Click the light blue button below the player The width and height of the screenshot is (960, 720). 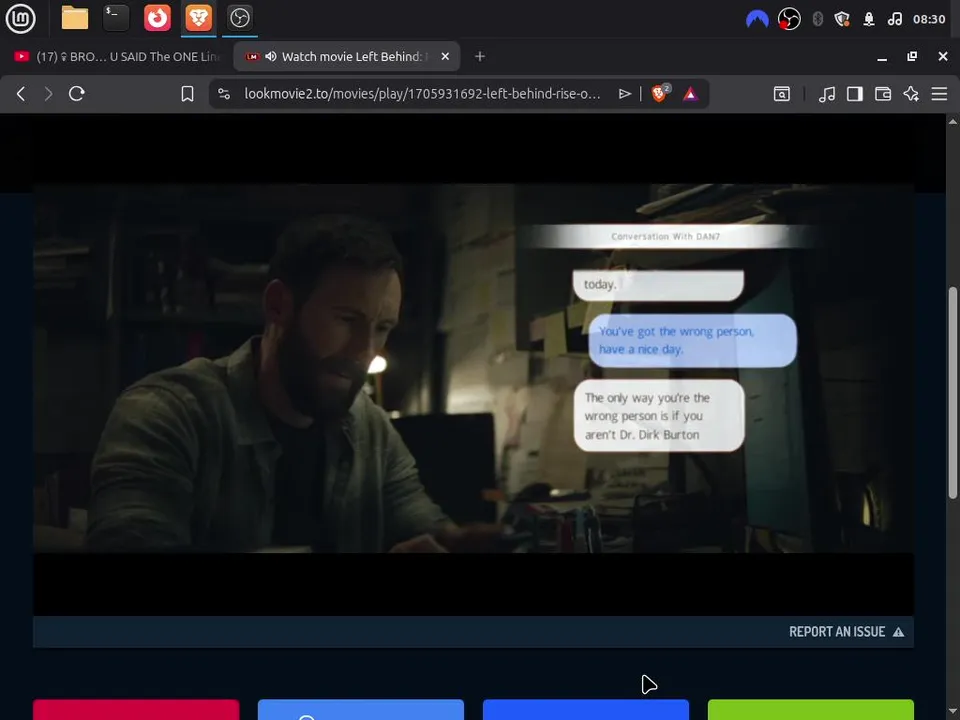(361, 710)
